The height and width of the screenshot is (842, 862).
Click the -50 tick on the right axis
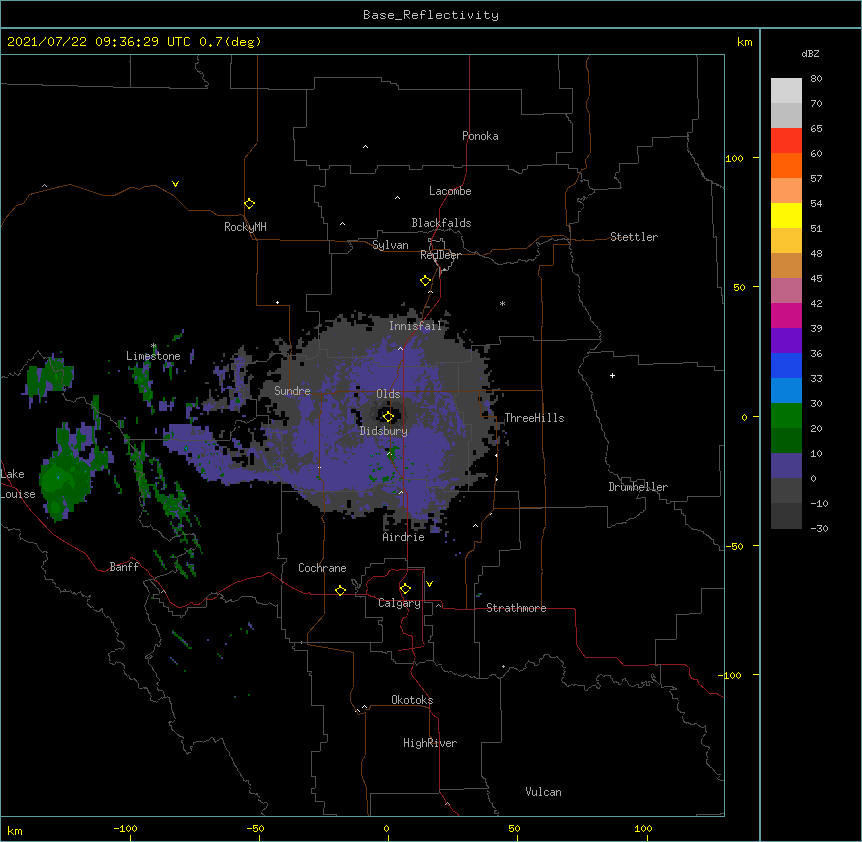pos(734,546)
